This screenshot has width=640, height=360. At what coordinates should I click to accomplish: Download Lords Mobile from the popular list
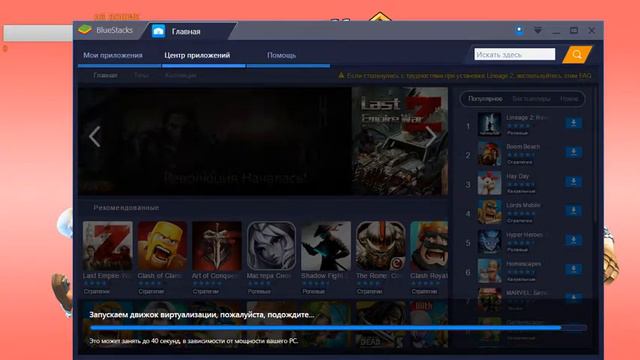tap(573, 211)
